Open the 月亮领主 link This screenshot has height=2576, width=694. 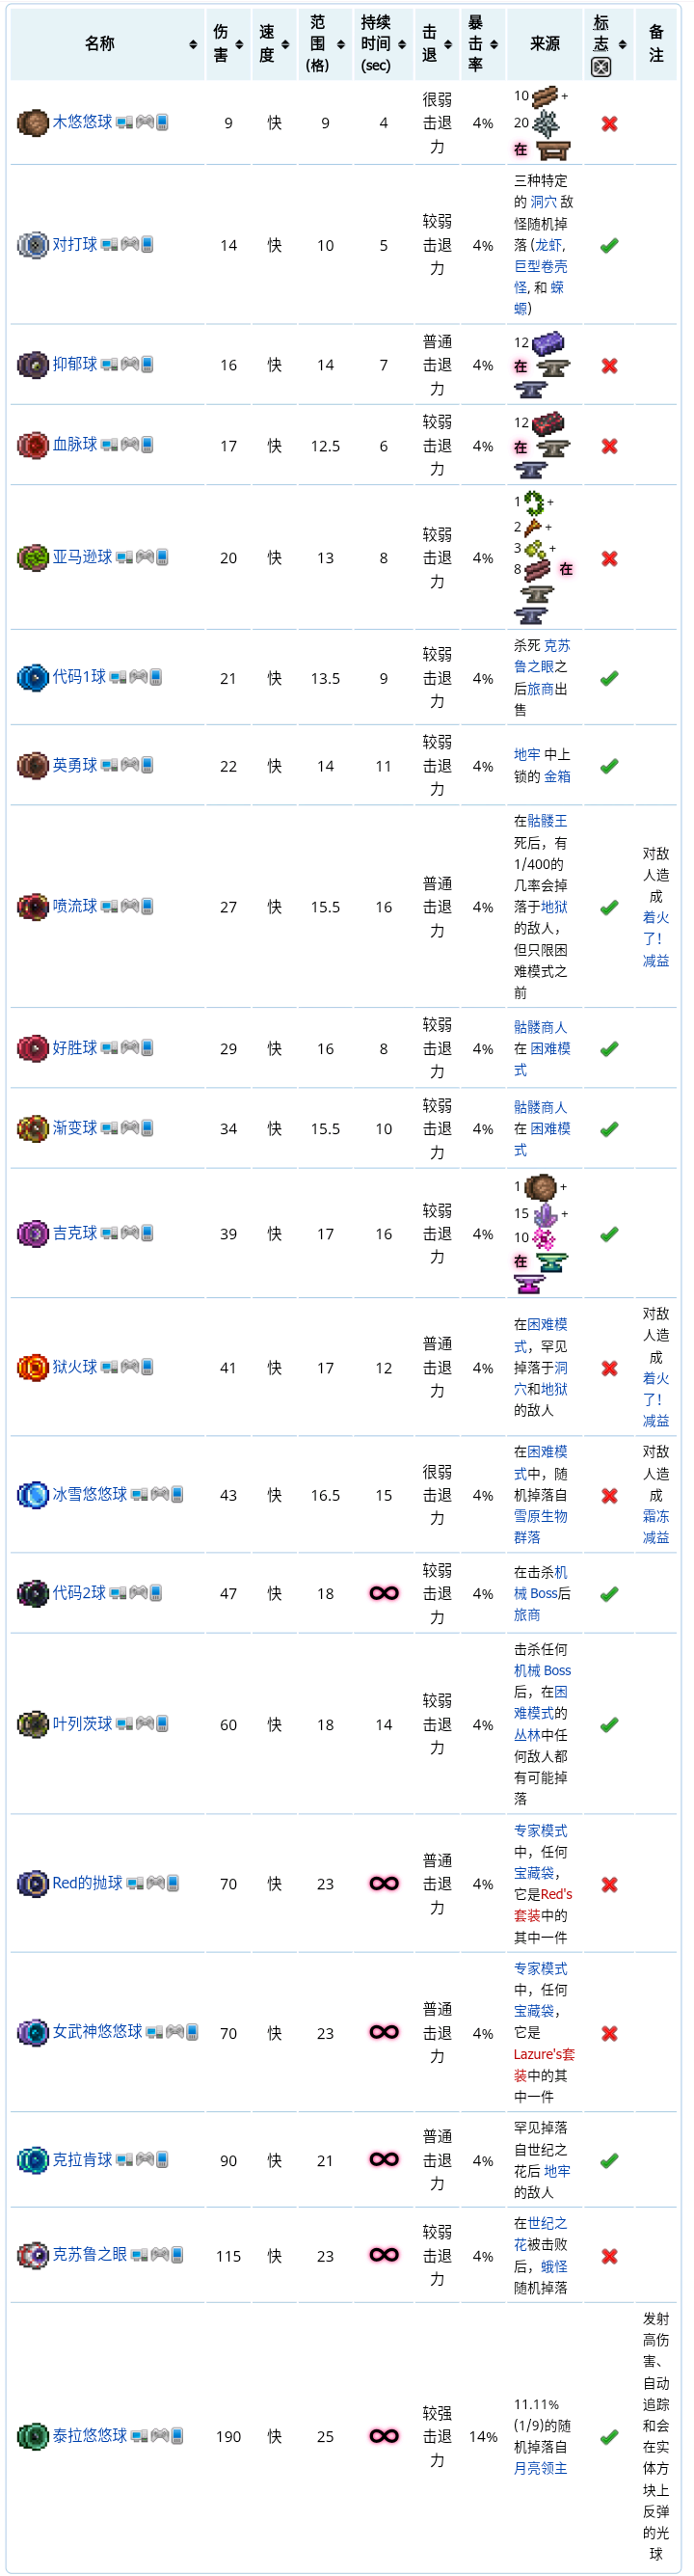(x=540, y=2468)
